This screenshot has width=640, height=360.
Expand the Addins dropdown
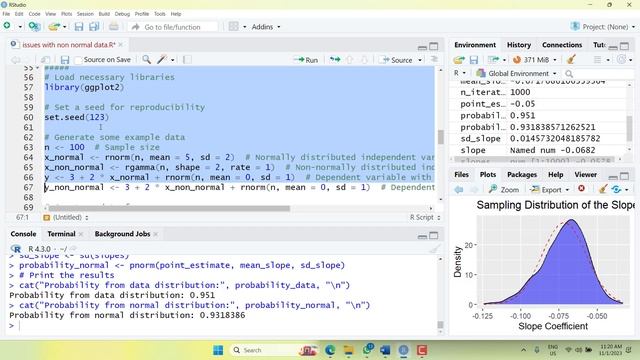(266, 27)
